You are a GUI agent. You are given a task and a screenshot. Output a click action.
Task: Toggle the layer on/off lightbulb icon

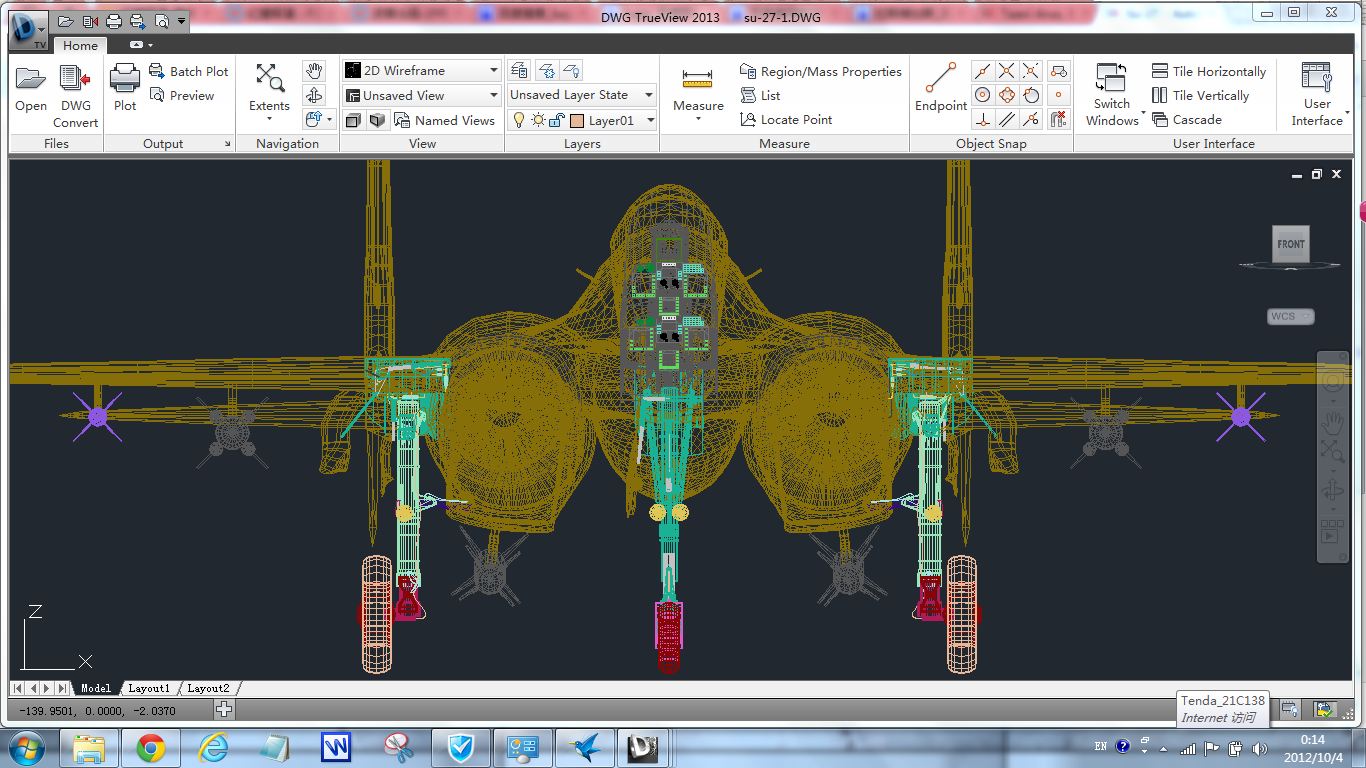pos(519,120)
